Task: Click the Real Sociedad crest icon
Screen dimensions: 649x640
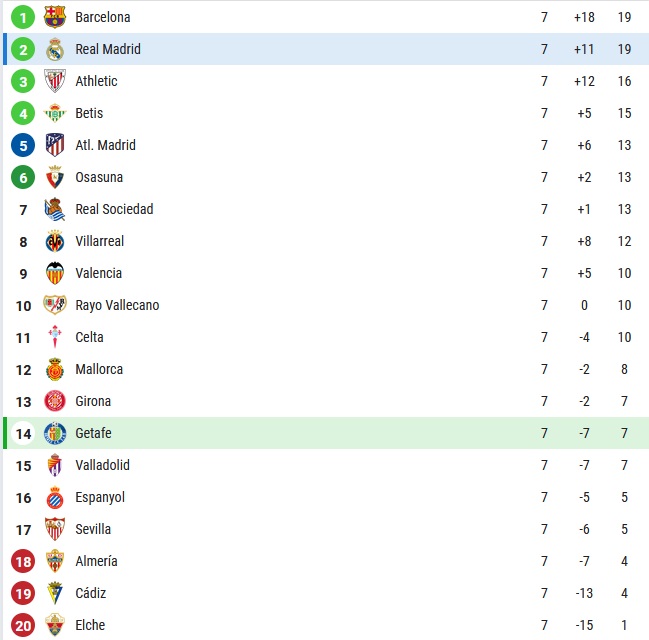Action: (55, 209)
